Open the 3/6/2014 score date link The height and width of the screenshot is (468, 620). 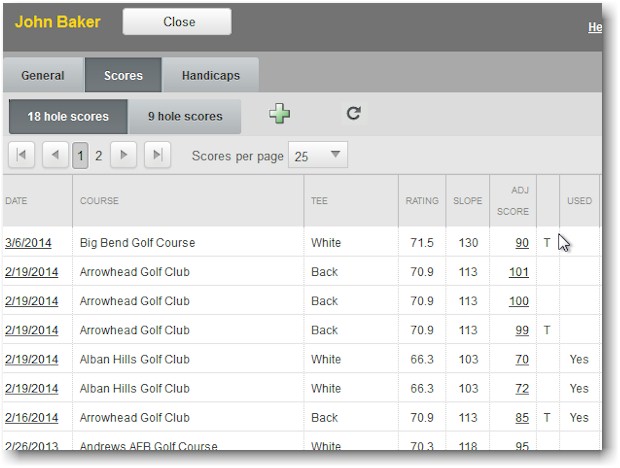(28, 243)
